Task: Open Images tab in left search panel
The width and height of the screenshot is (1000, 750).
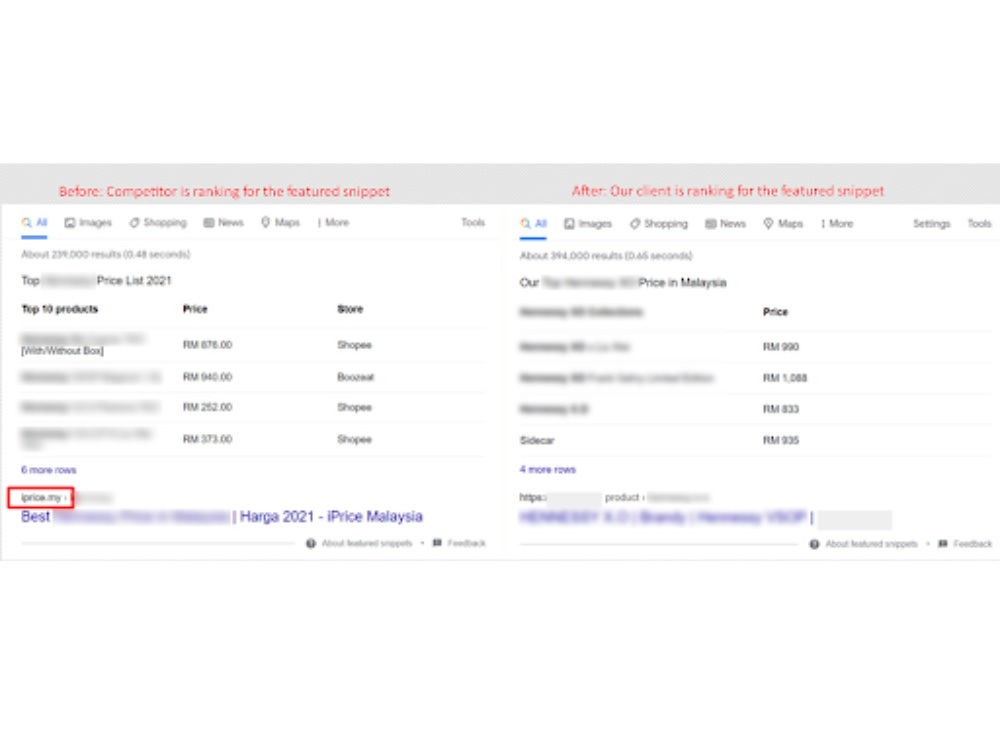Action: point(88,223)
